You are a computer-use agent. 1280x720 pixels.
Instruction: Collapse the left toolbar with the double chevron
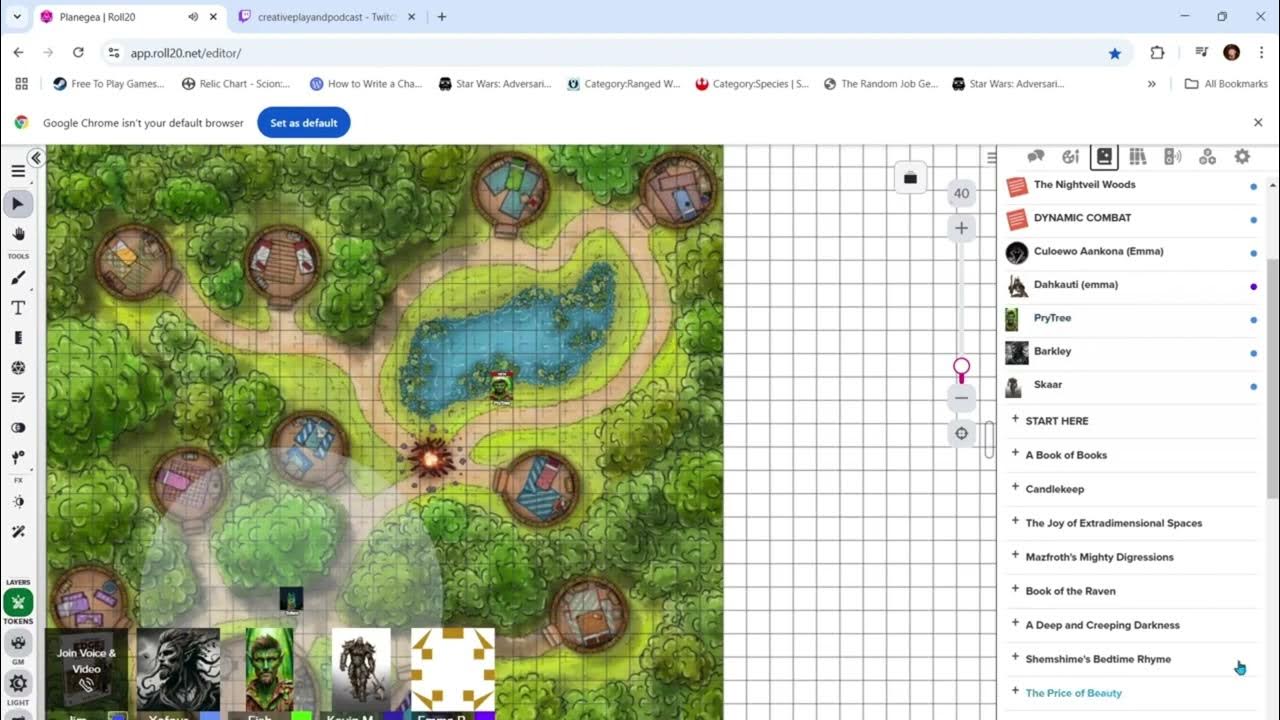point(35,158)
